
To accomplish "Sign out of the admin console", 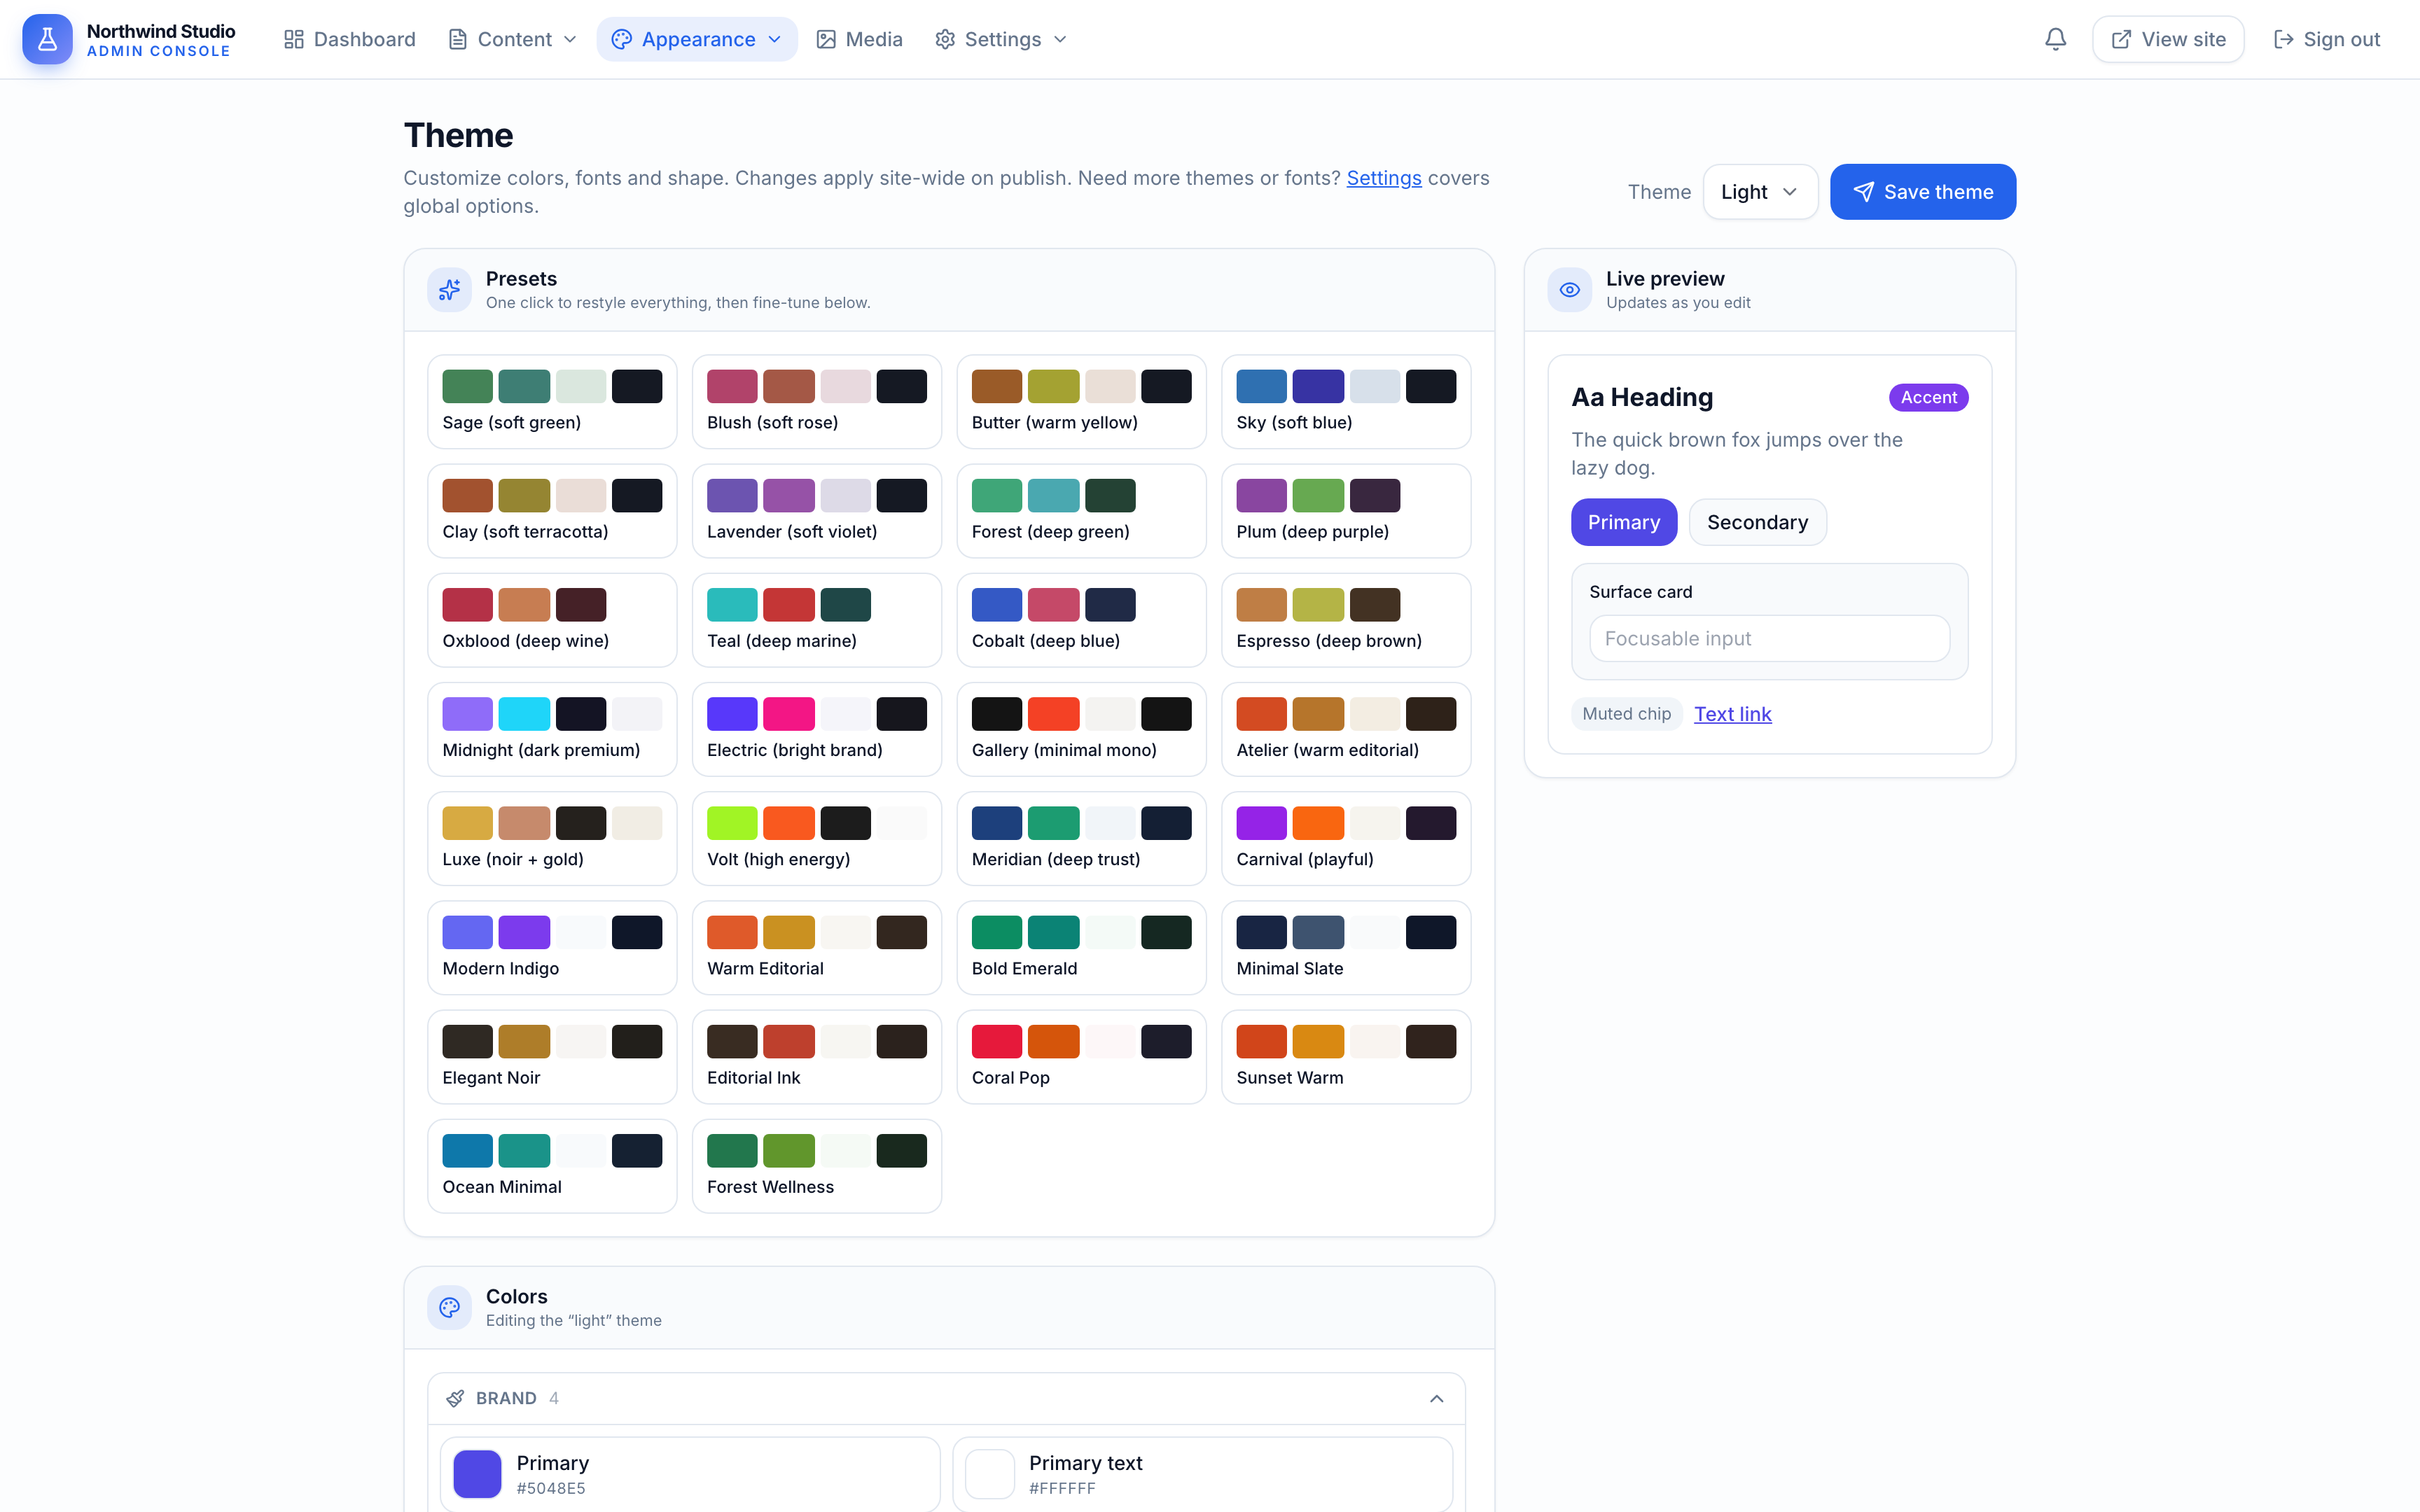I will click(2326, 39).
